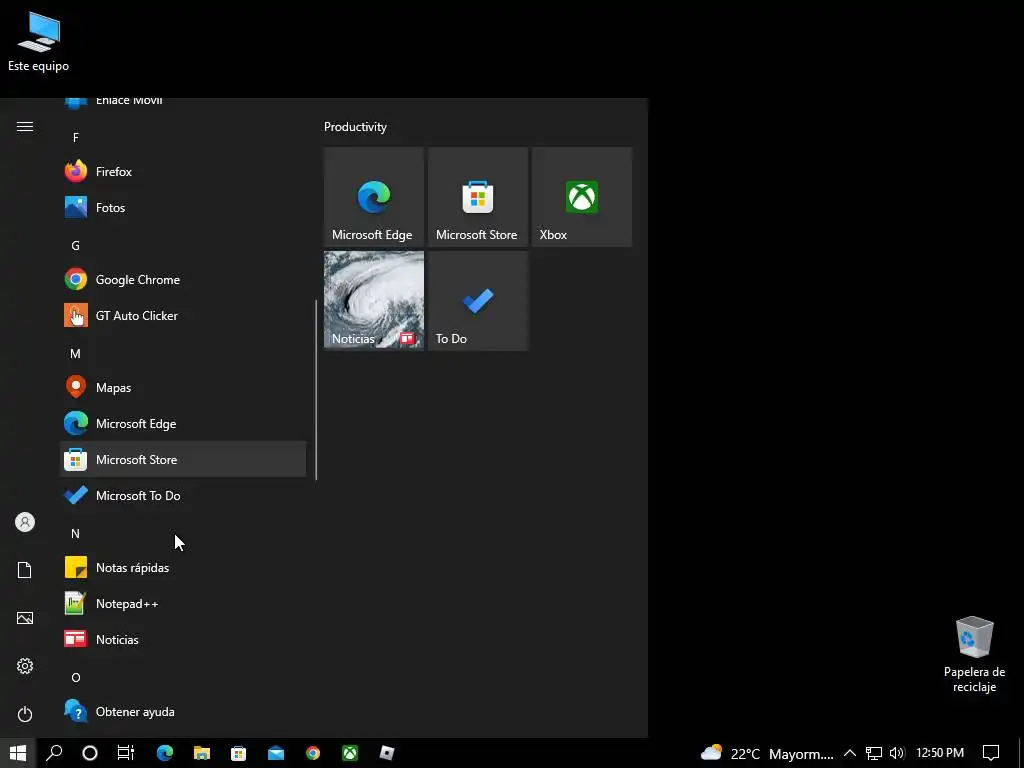This screenshot has height=768, width=1024.
Task: Open Noticias in the app list
Action: coord(183,639)
